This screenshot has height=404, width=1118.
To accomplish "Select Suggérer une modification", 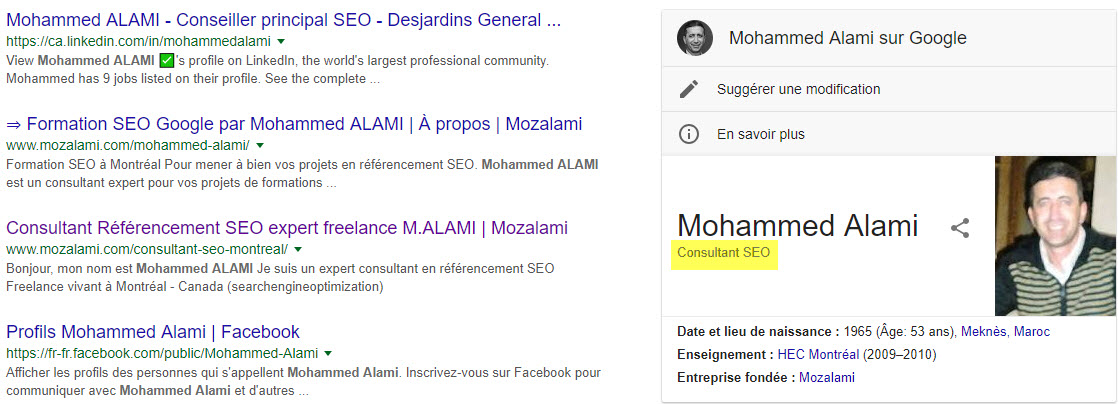I will (x=798, y=89).
